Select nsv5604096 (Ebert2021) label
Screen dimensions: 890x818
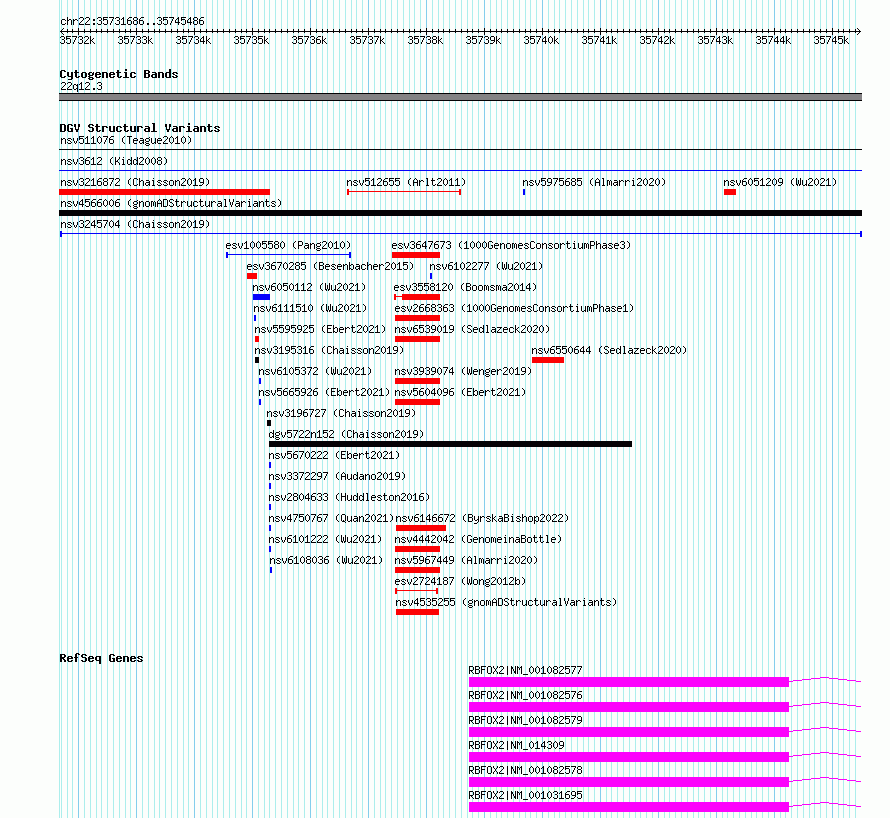(460, 392)
